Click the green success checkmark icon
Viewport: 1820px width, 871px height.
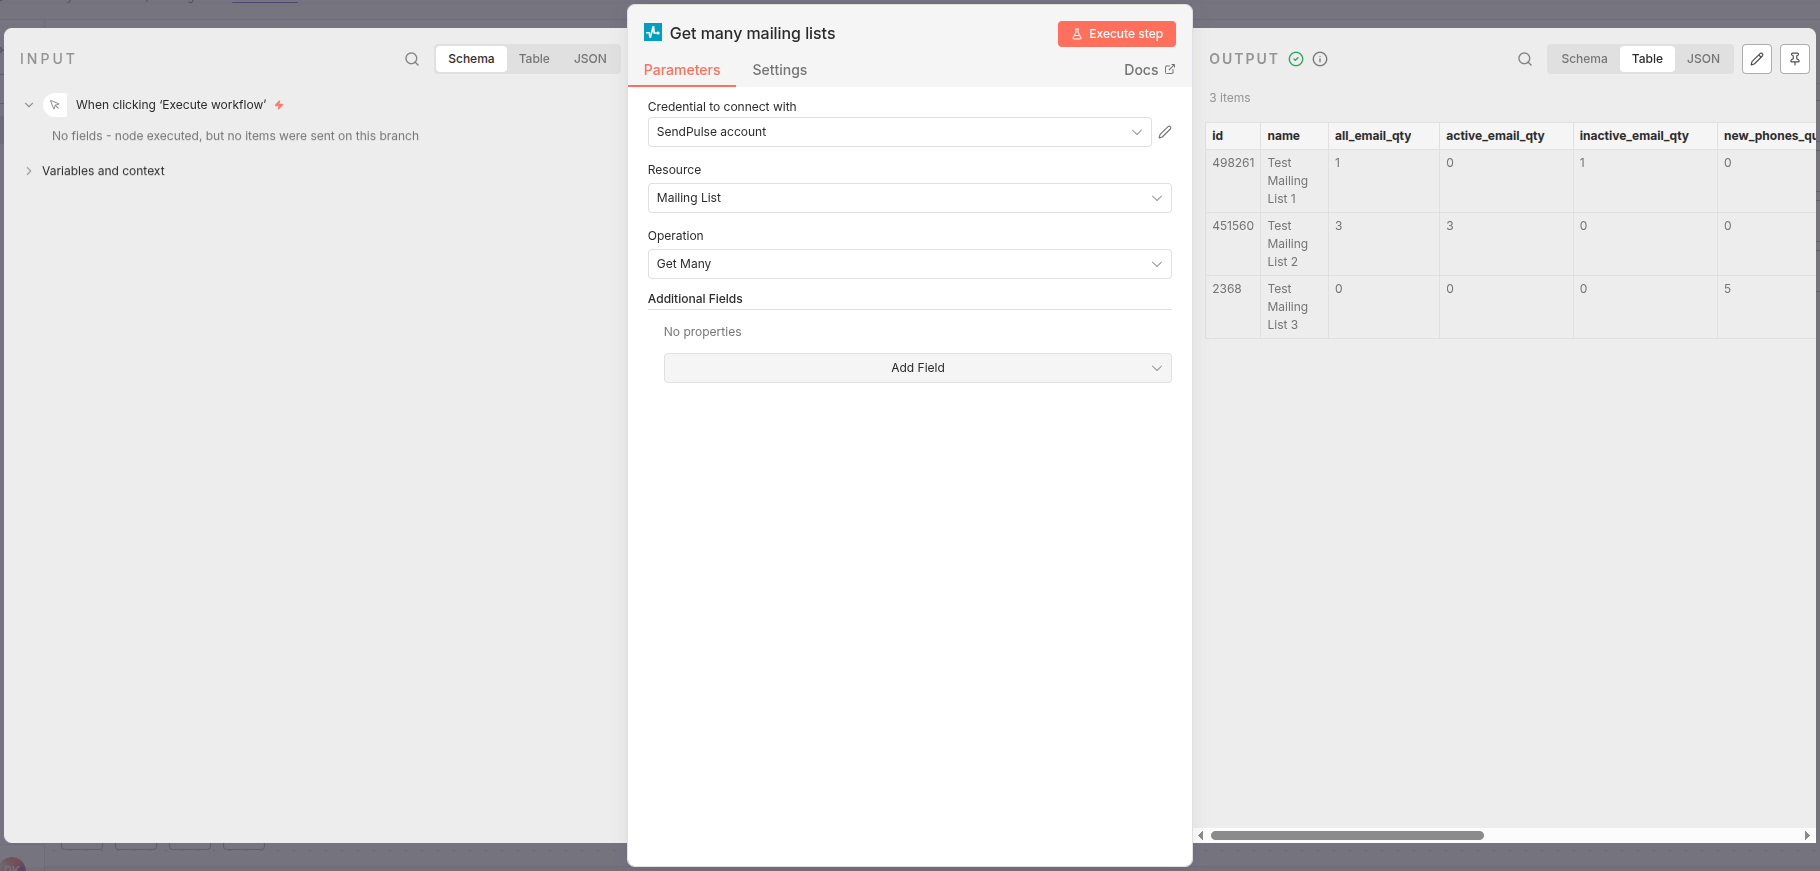tap(1296, 59)
